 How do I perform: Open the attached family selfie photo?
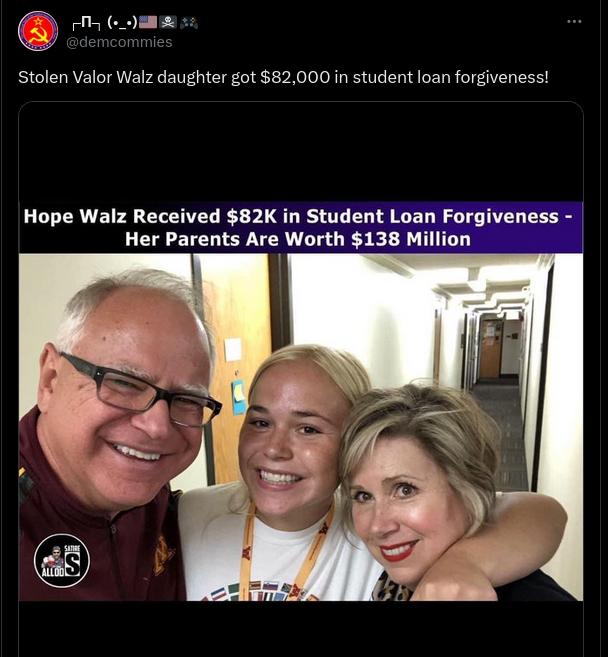pos(301,427)
